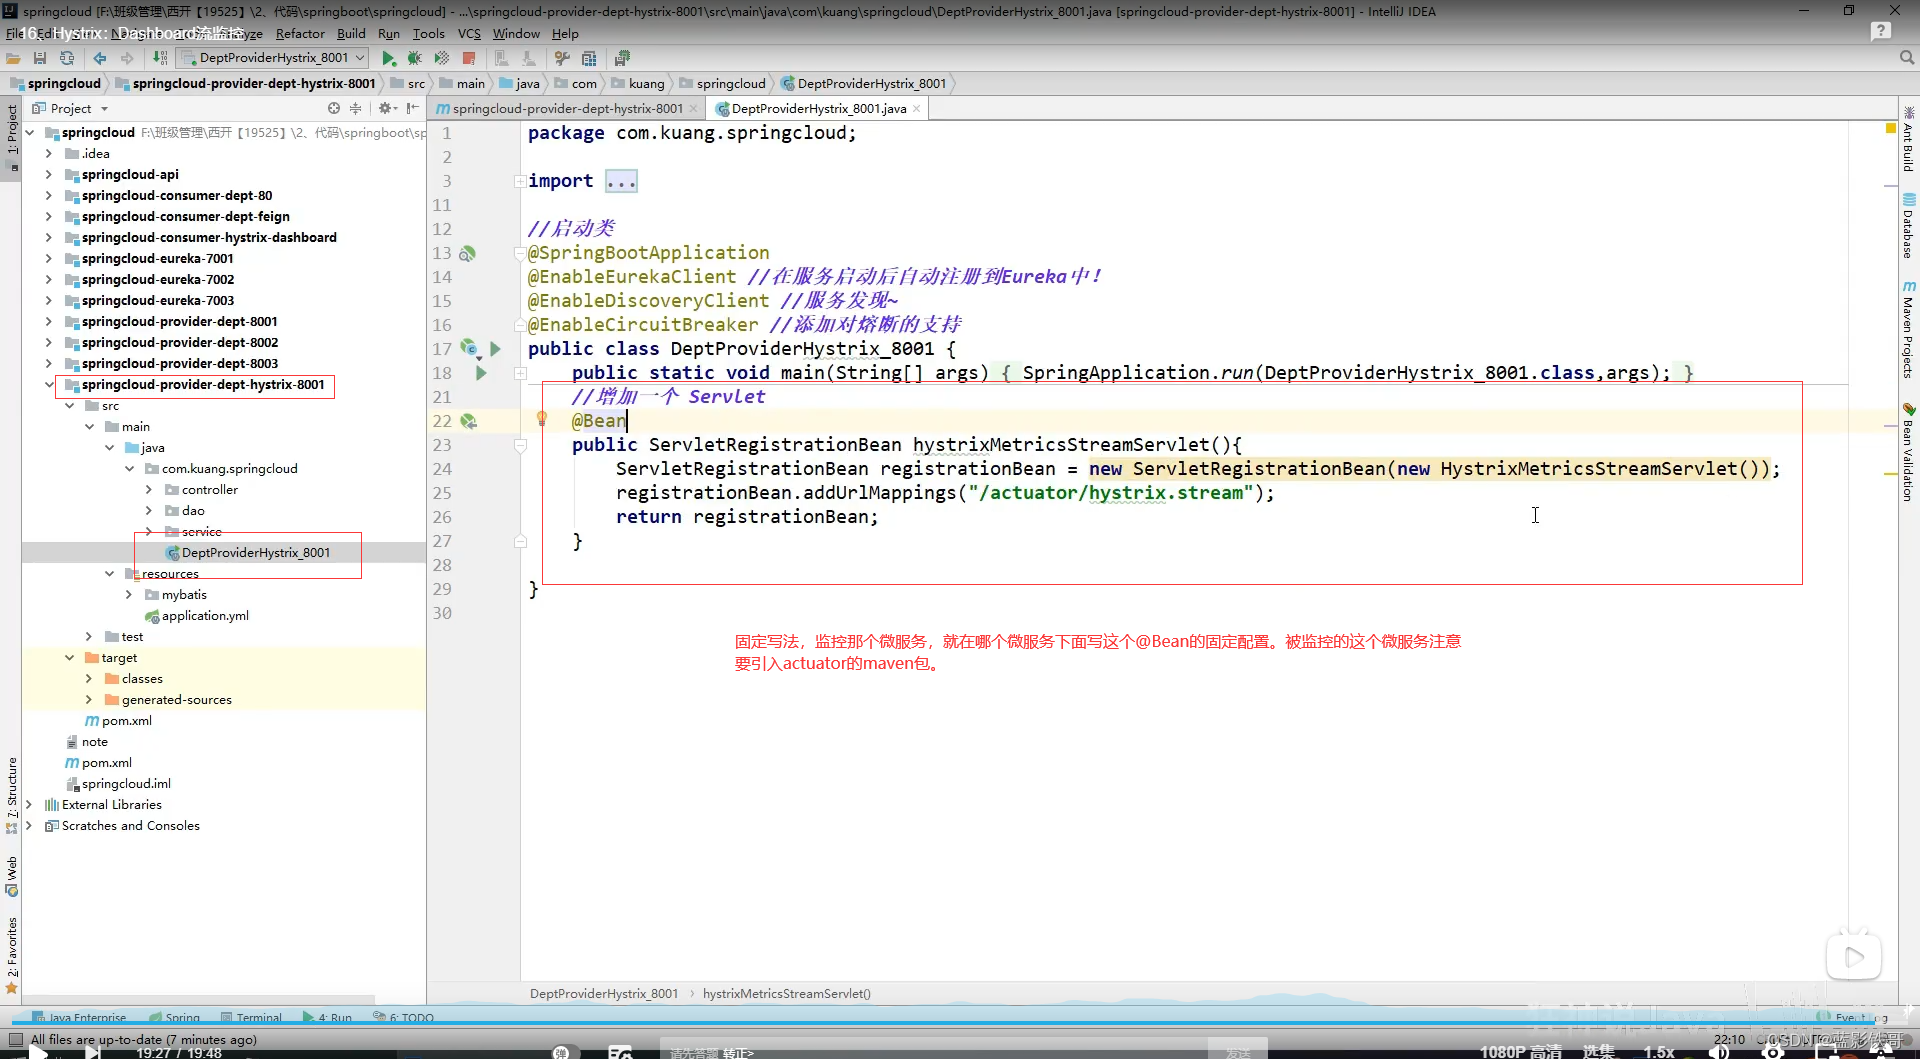Switch to springcloud-provider-dept-hystrix-8001 pom tab
Viewport: 1920px width, 1059px height.
[x=566, y=109]
